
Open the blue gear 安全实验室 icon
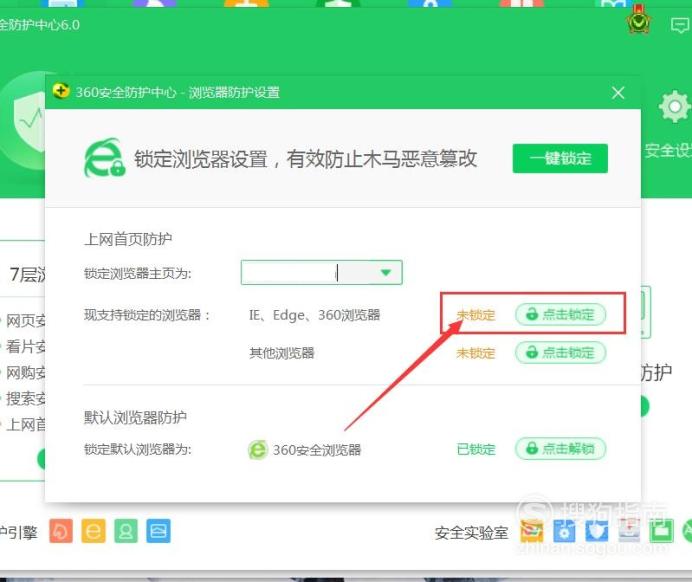pos(564,531)
